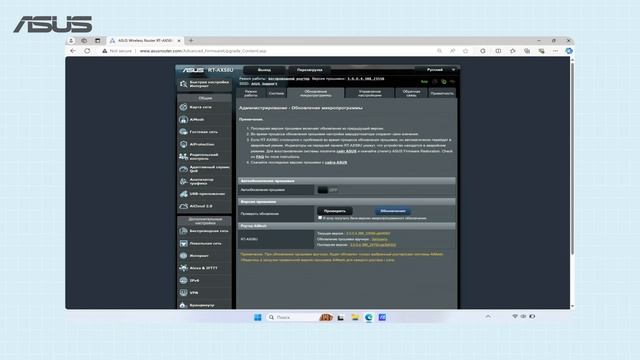This screenshot has height=360, width=640.
Task: Click the browser Back arrow
Action: pos(73,51)
